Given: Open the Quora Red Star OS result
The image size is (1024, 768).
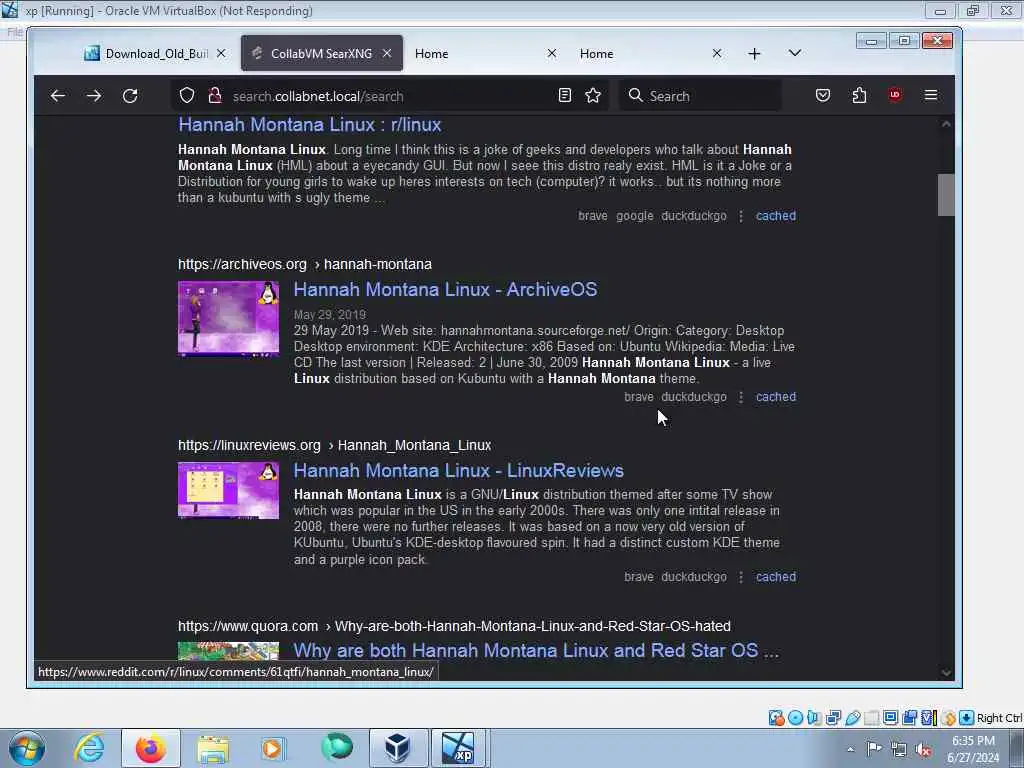Looking at the screenshot, I should (x=536, y=650).
